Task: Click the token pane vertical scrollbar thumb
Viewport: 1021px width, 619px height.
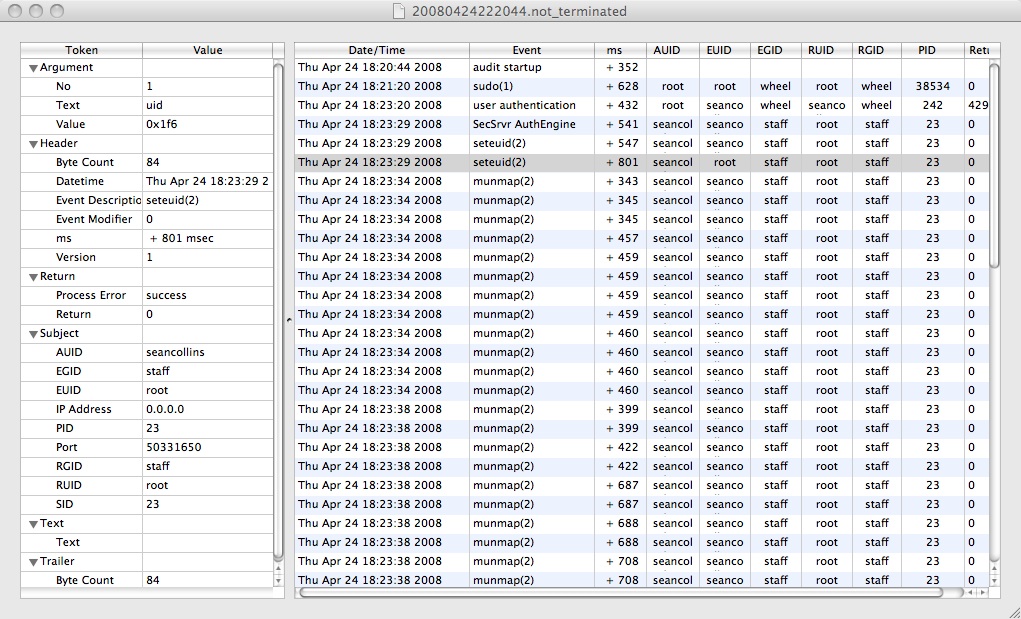Action: tap(278, 311)
